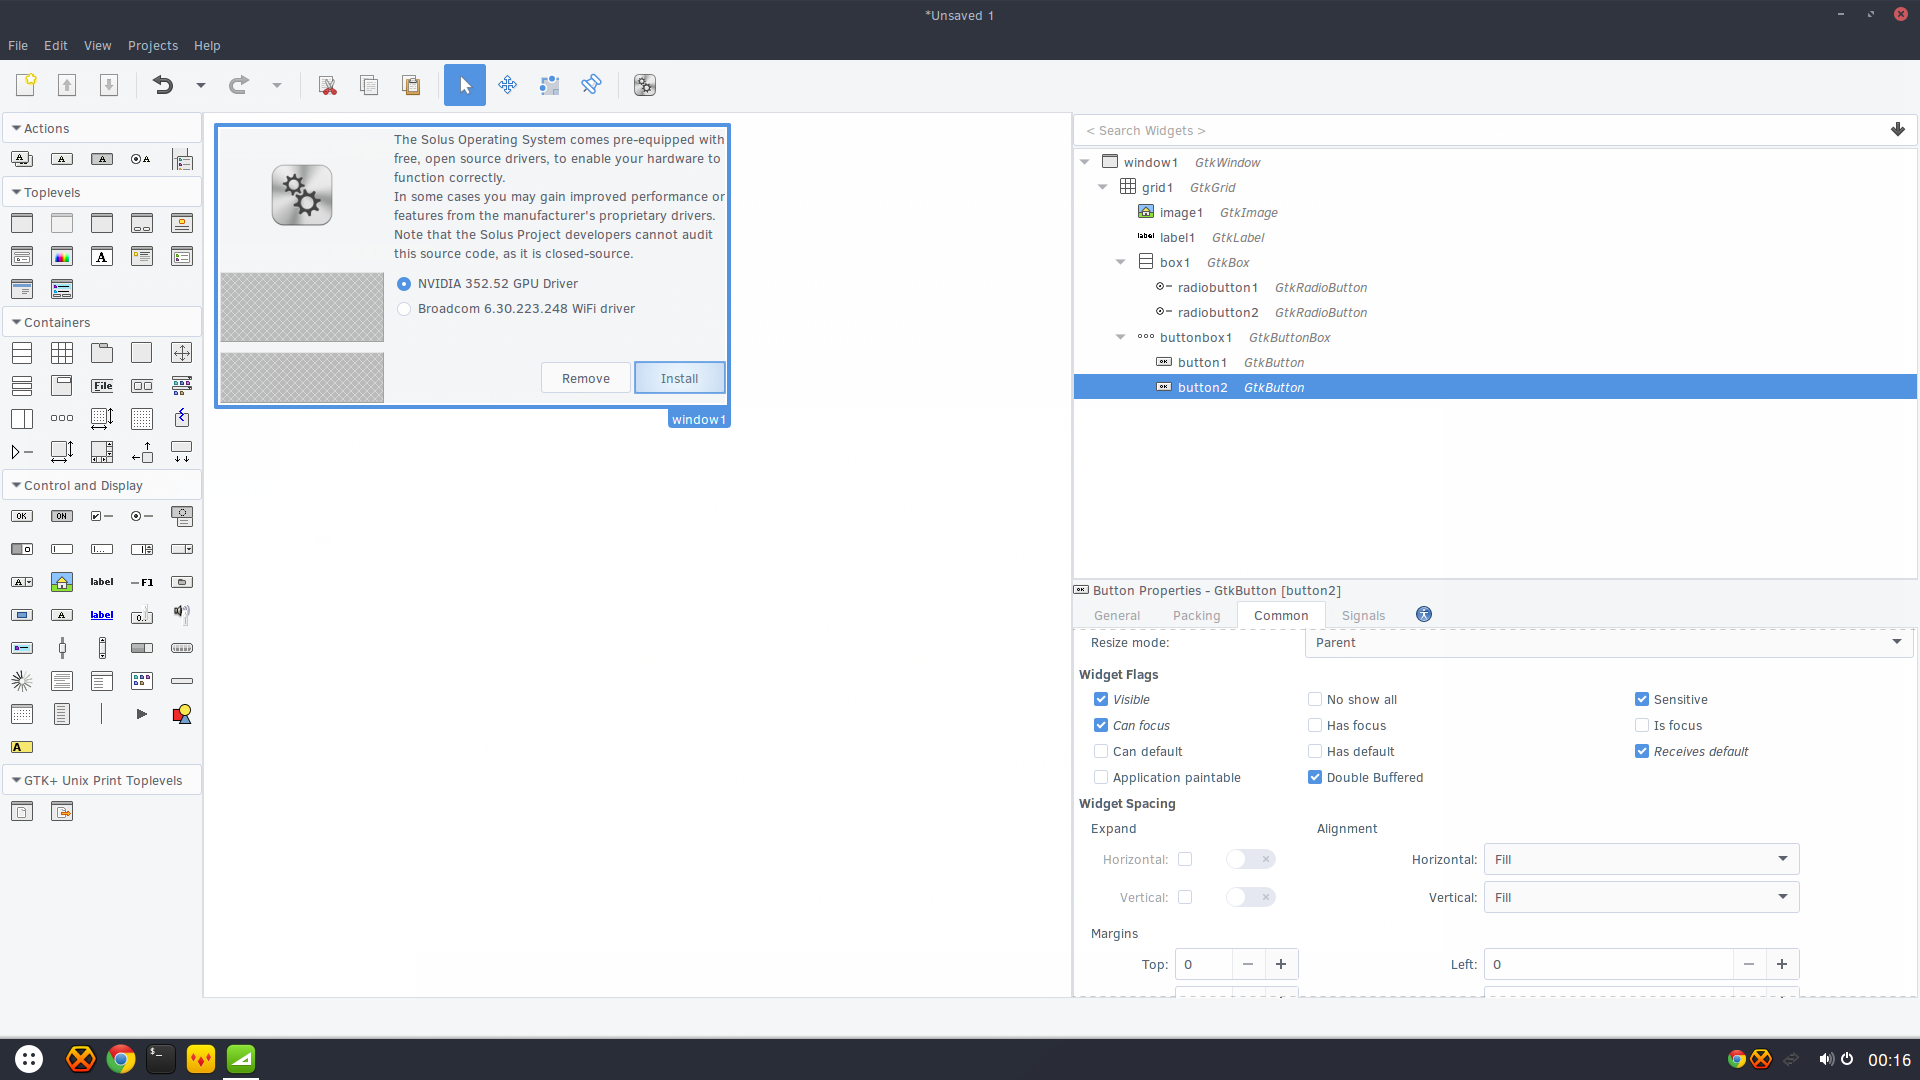The width and height of the screenshot is (1920, 1080).
Task: Switch to the Signals tab
Action: (1363, 615)
